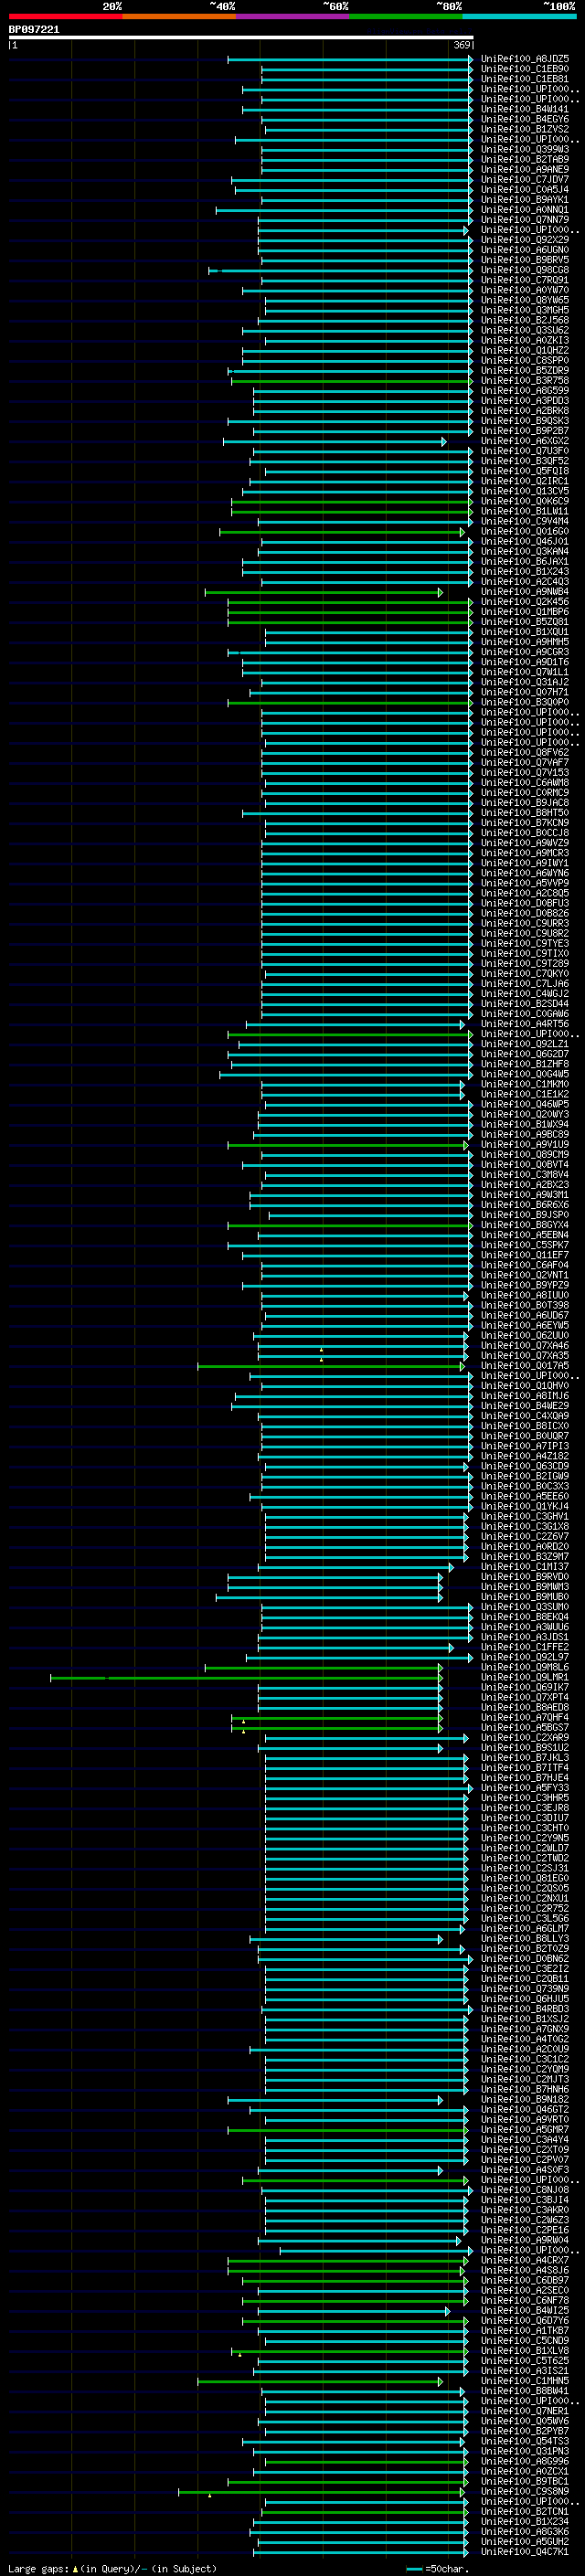Open hit UniRef100_A0NNQ1
585x2576 pixels.
pyautogui.click(x=525, y=210)
